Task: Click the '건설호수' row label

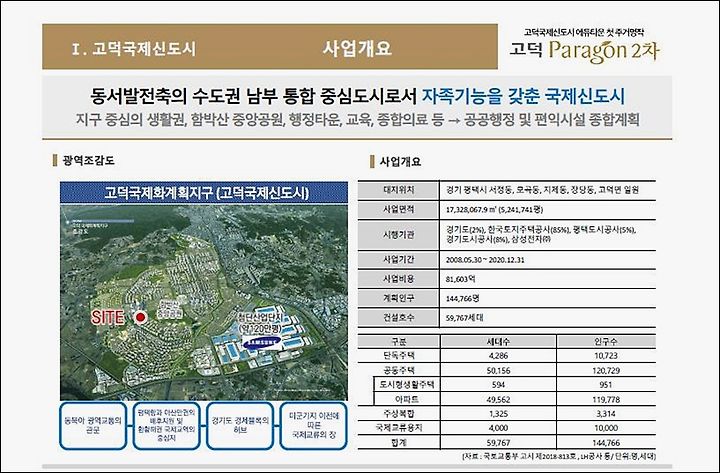Action: point(398,317)
